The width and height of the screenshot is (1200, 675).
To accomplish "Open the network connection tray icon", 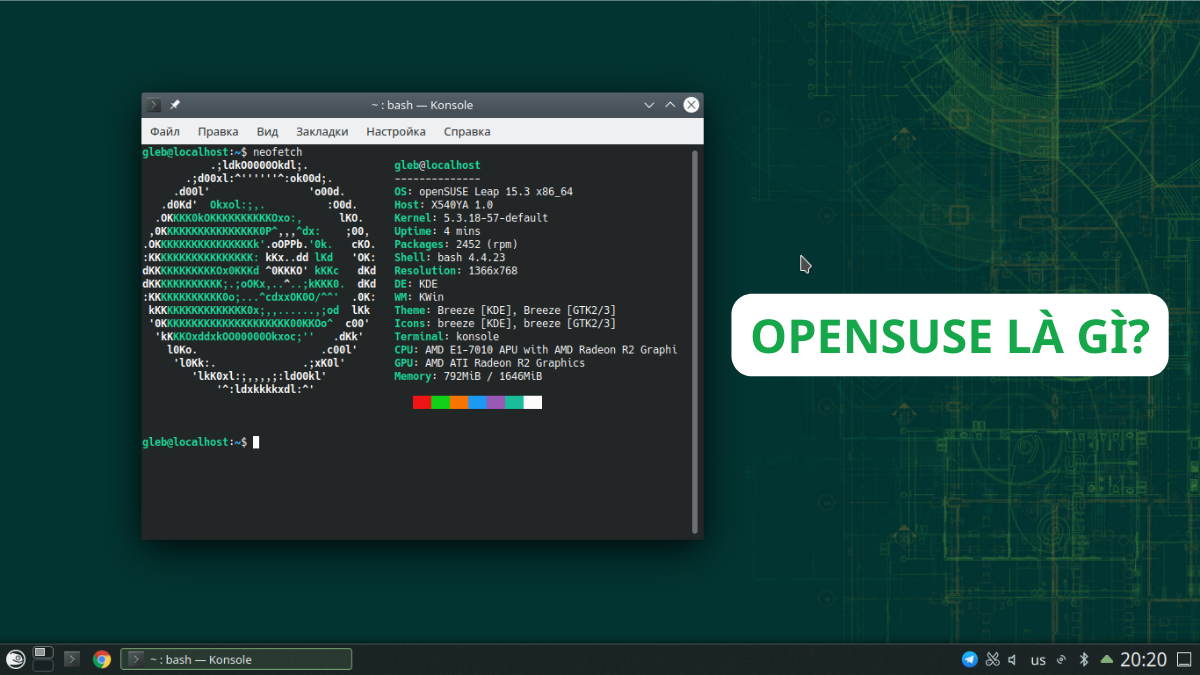I will coord(1061,659).
